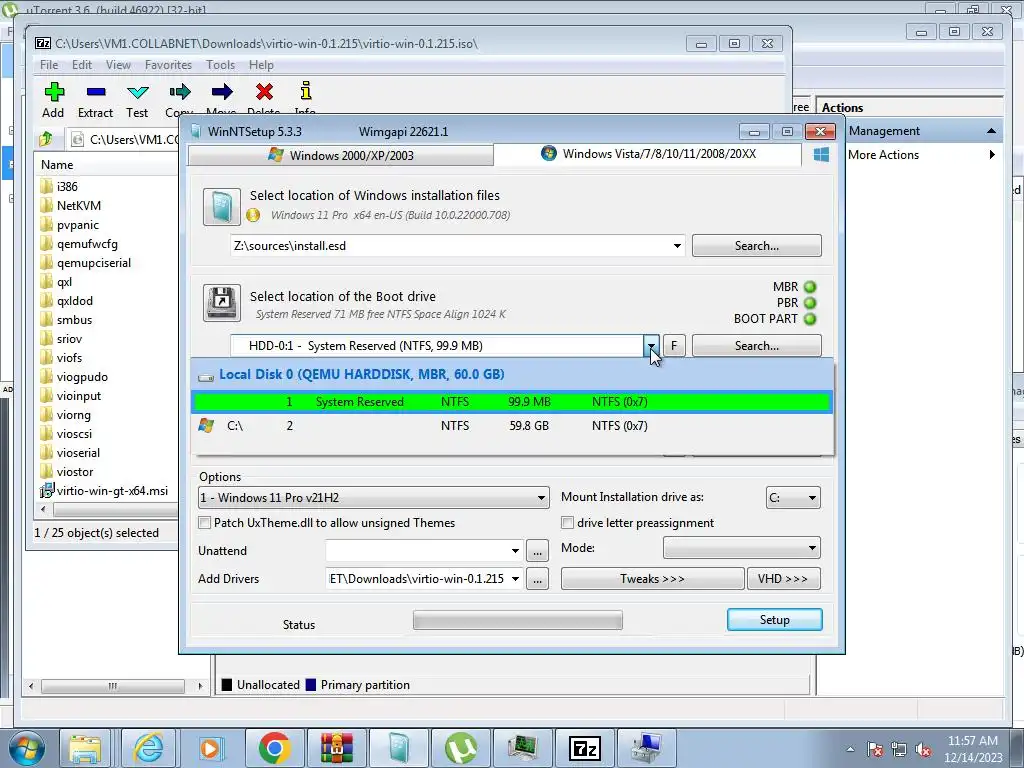The image size is (1024, 768).
Task: Switch to WinNTSetup taskbar icon
Action: click(398, 748)
